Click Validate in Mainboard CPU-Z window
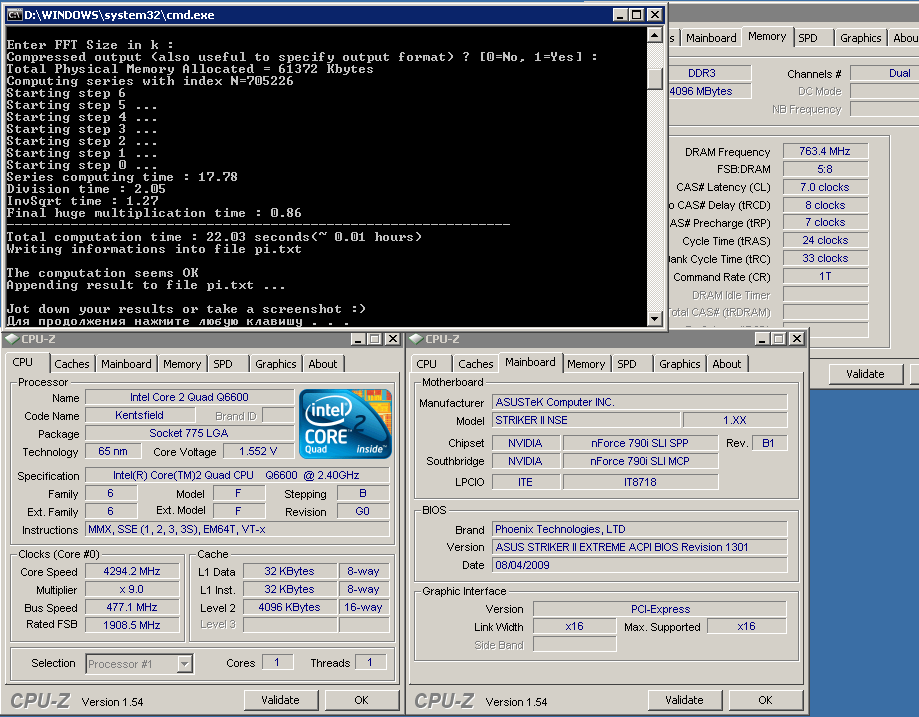This screenshot has height=717, width=919. click(x=684, y=700)
